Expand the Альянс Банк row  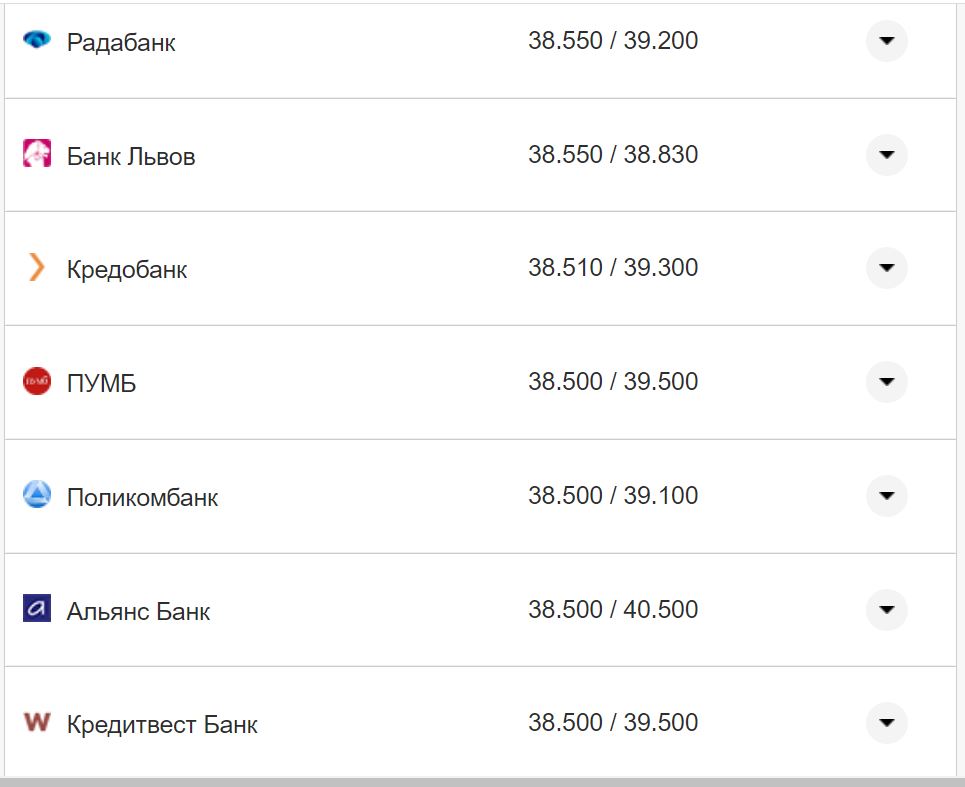click(886, 609)
